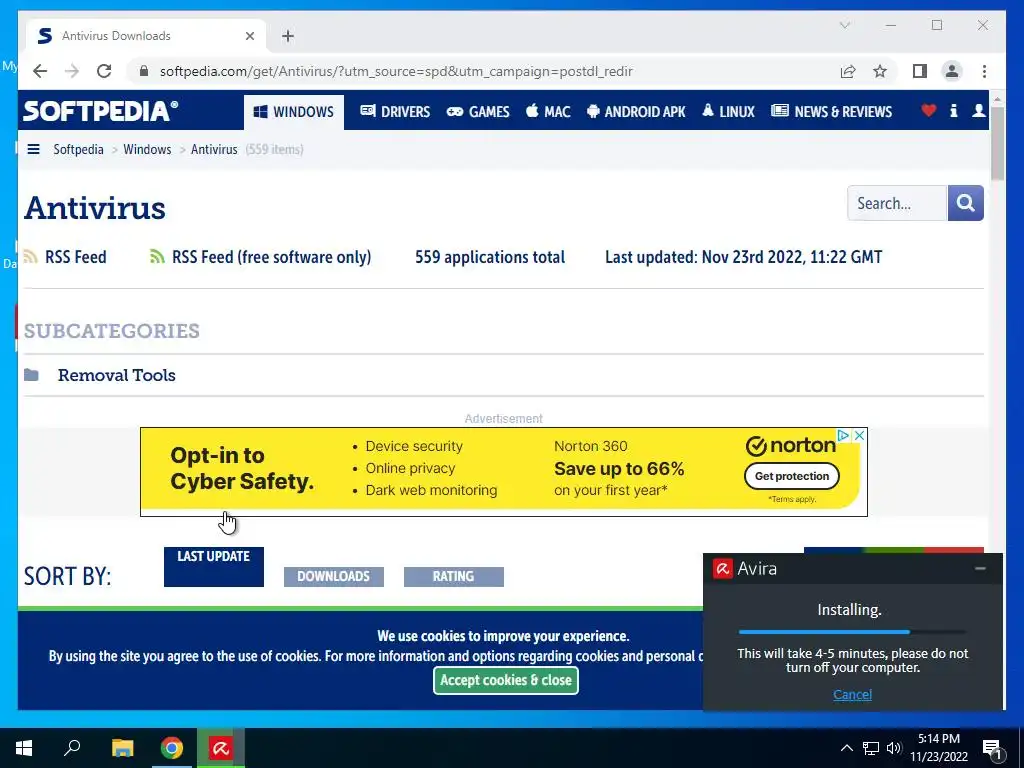Click the Antivirus breadcrumb link

click(x=214, y=149)
